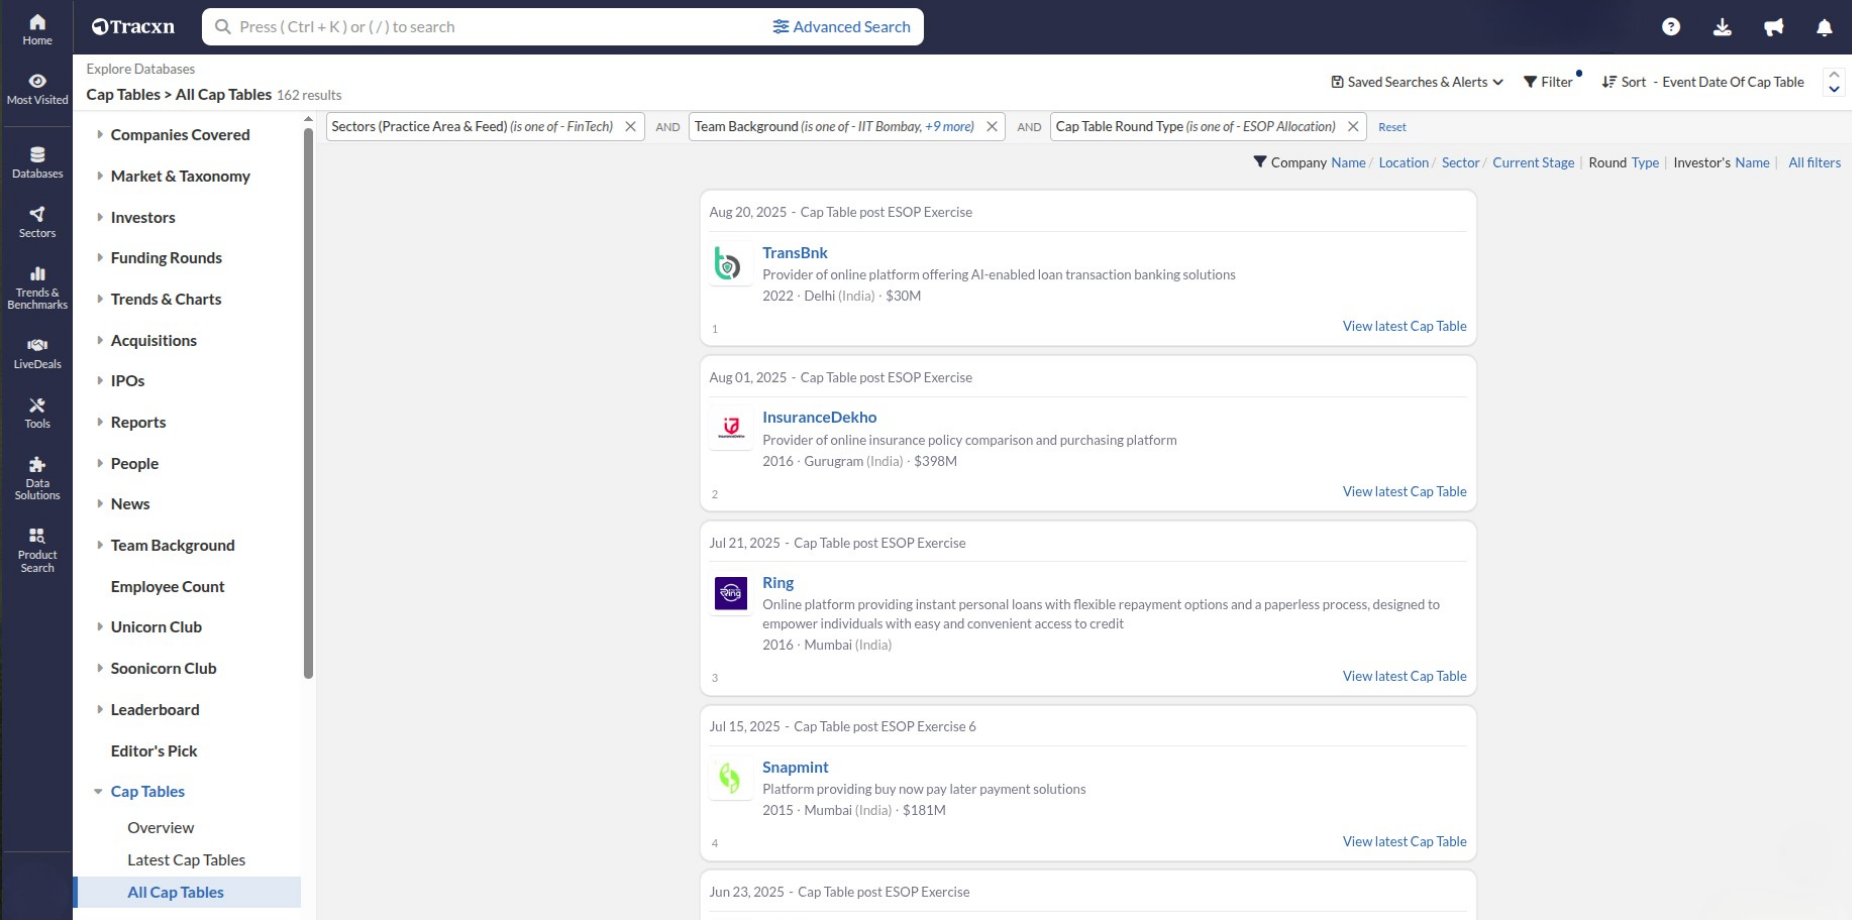Screen dimensions: 1852x920
Task: Open Saved Searches & Alerts dropdown
Action: coord(1416,82)
